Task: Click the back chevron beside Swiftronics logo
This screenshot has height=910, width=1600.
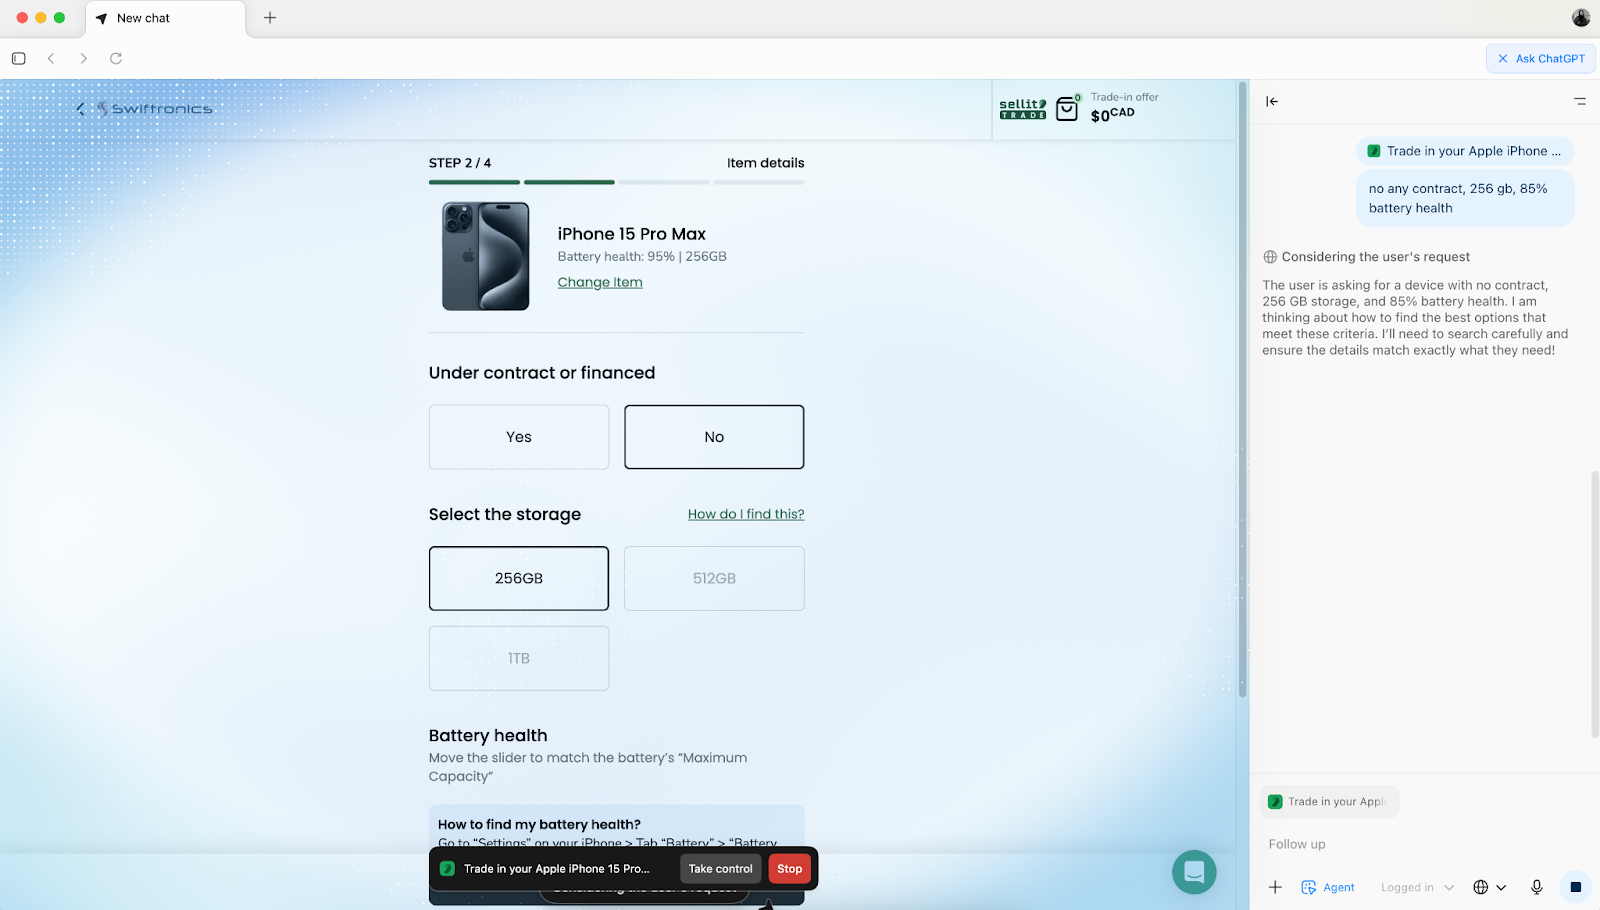Action: click(x=80, y=109)
